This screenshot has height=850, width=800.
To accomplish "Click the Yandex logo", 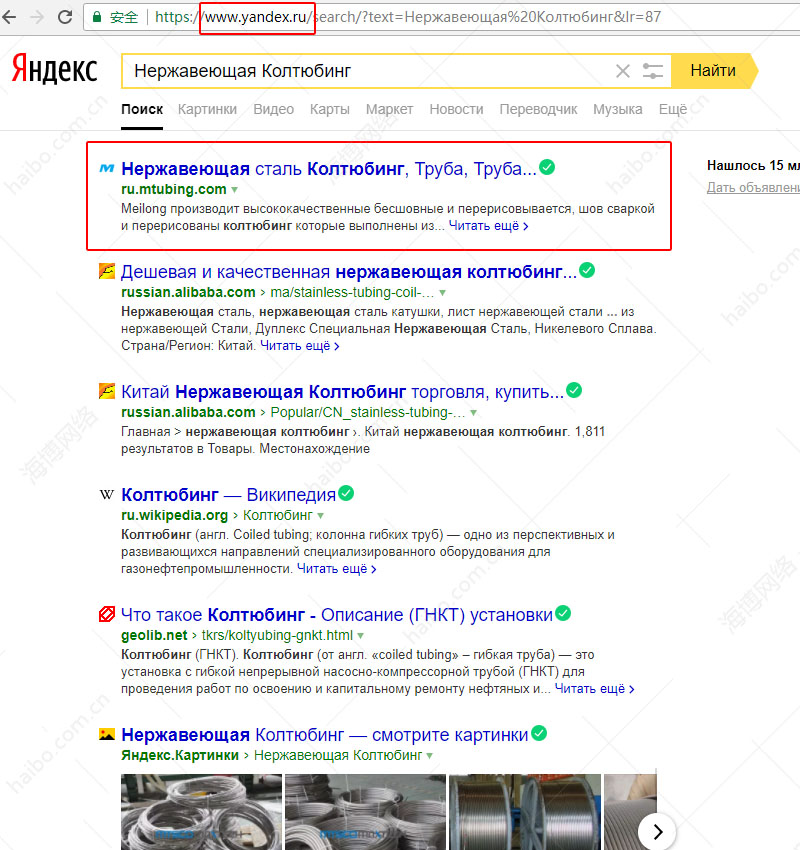I will [54, 70].
